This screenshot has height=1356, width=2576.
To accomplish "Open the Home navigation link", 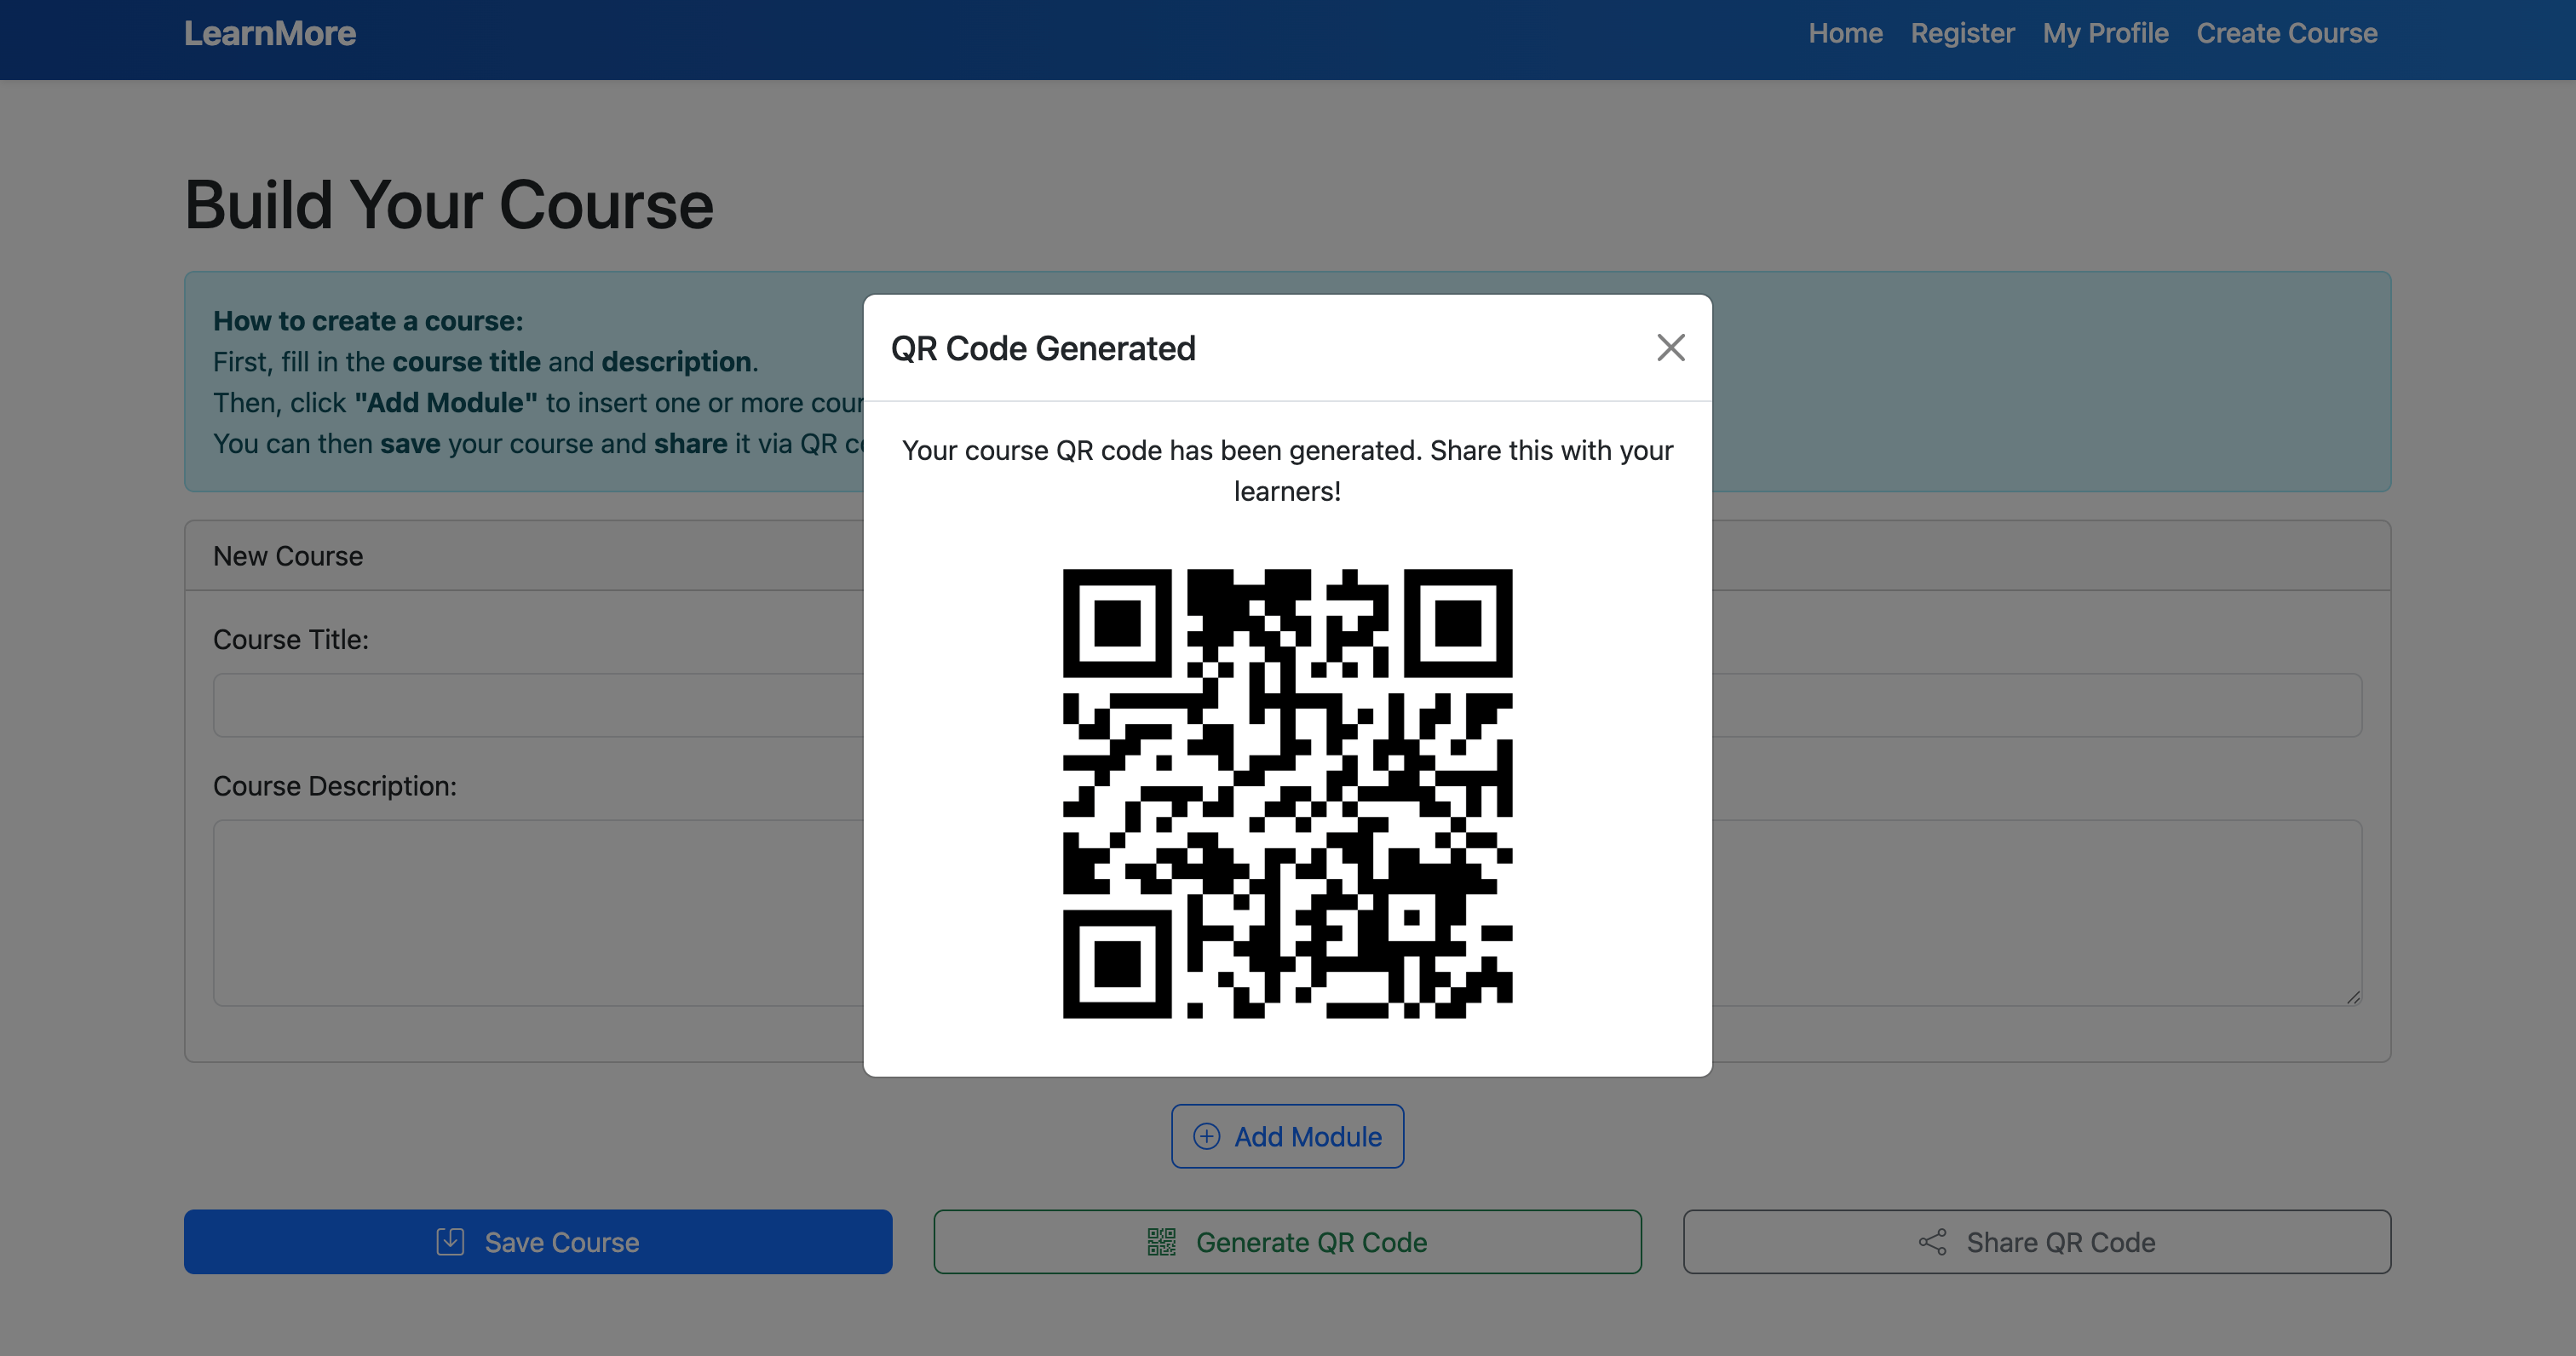I will (x=1845, y=33).
